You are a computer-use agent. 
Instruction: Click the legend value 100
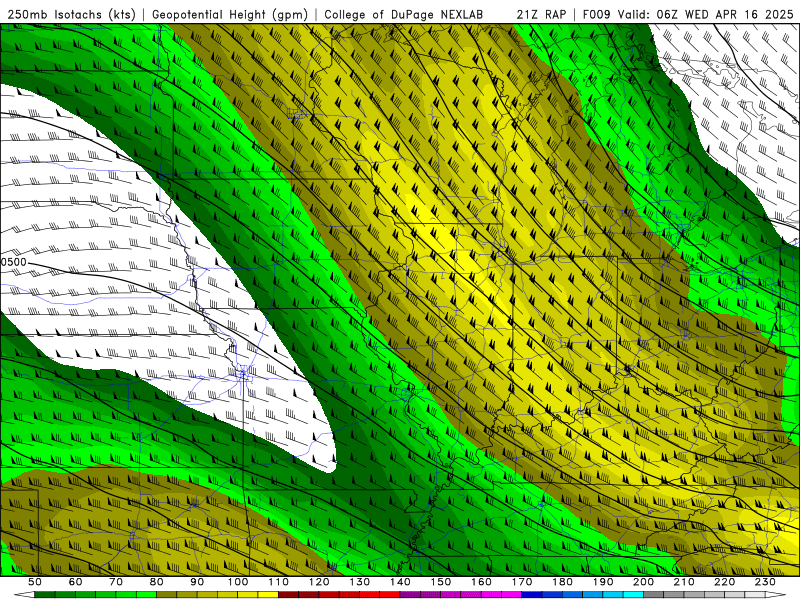click(238, 582)
